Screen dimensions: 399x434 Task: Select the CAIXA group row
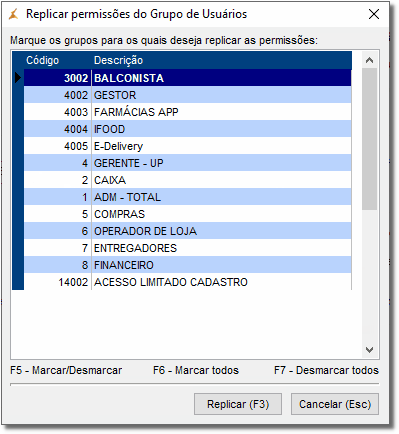tap(188, 180)
